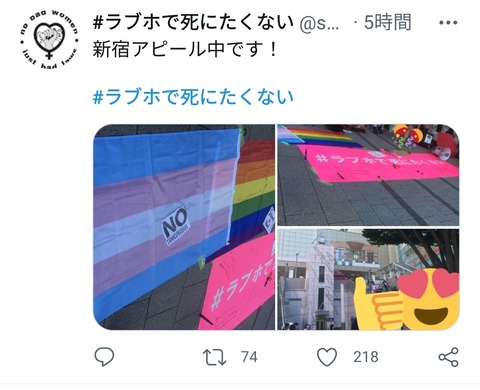View the 218 likes count

click(x=366, y=357)
